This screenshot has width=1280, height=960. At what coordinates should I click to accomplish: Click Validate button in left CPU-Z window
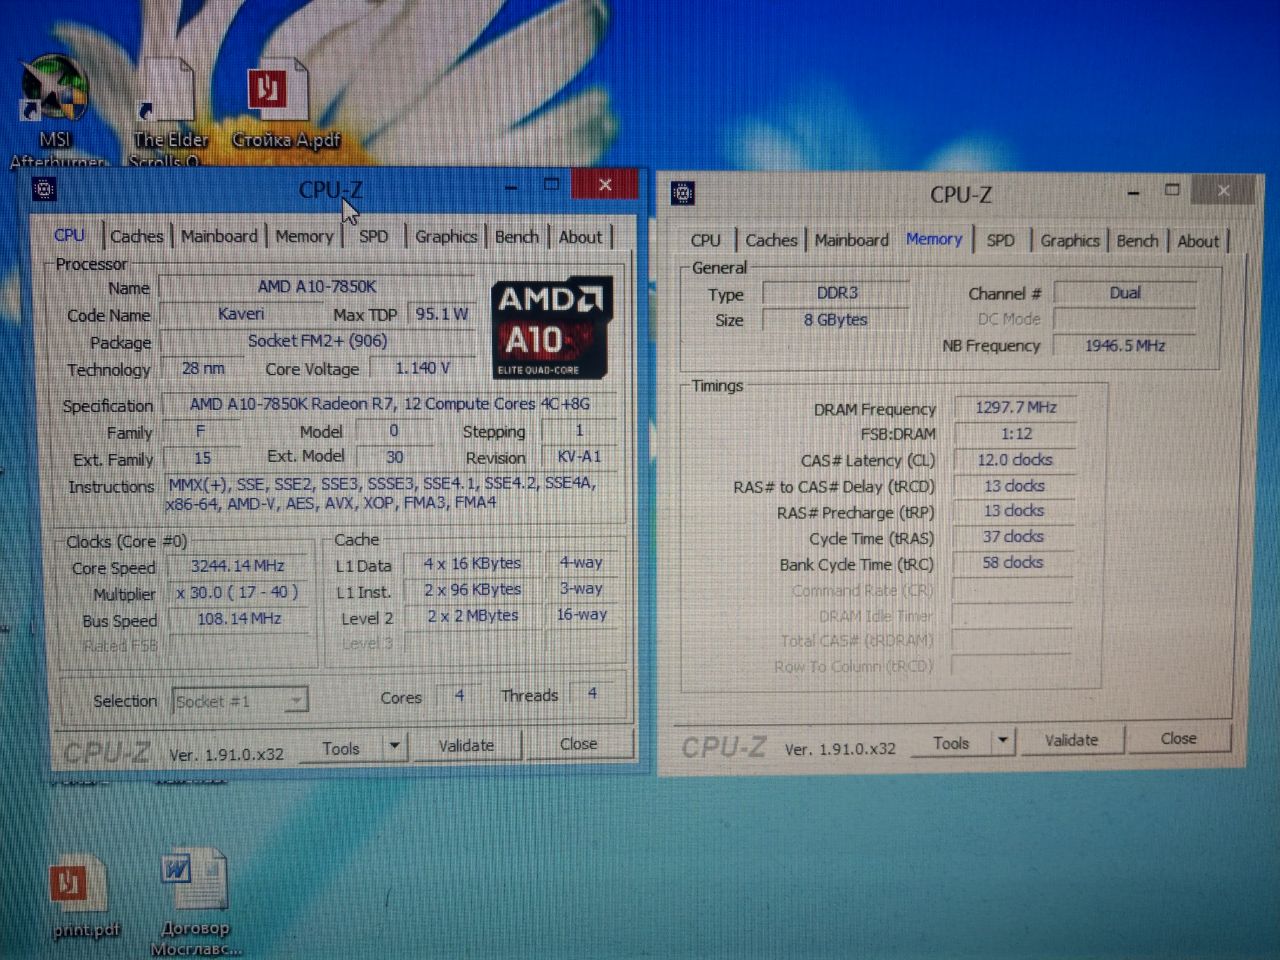[466, 745]
